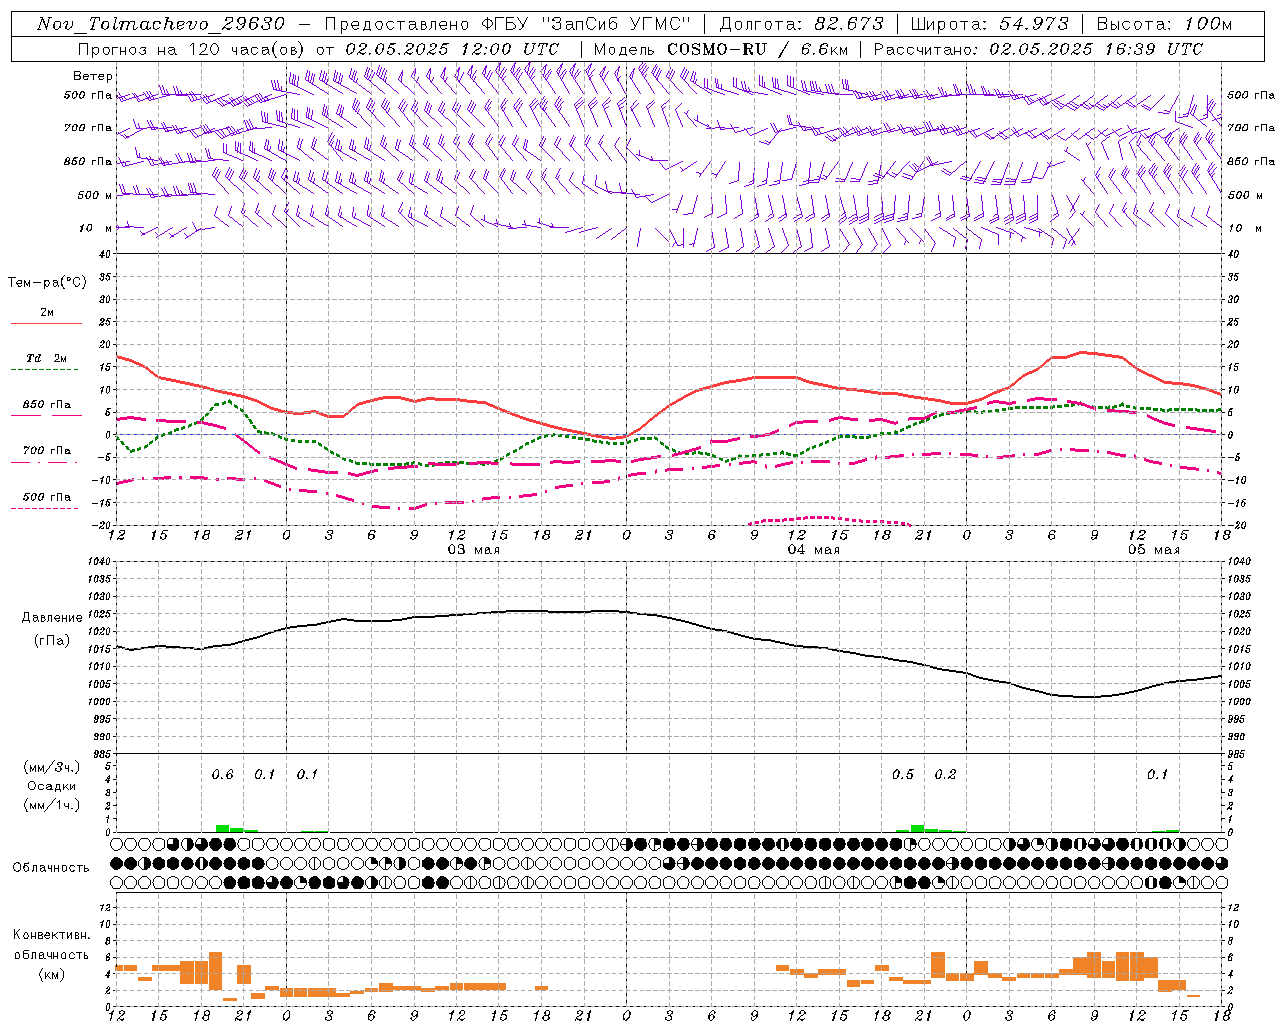This screenshot has height=1024, width=1280.
Task: Click the Конвективн. convective cloud label
Action: pos(51,935)
